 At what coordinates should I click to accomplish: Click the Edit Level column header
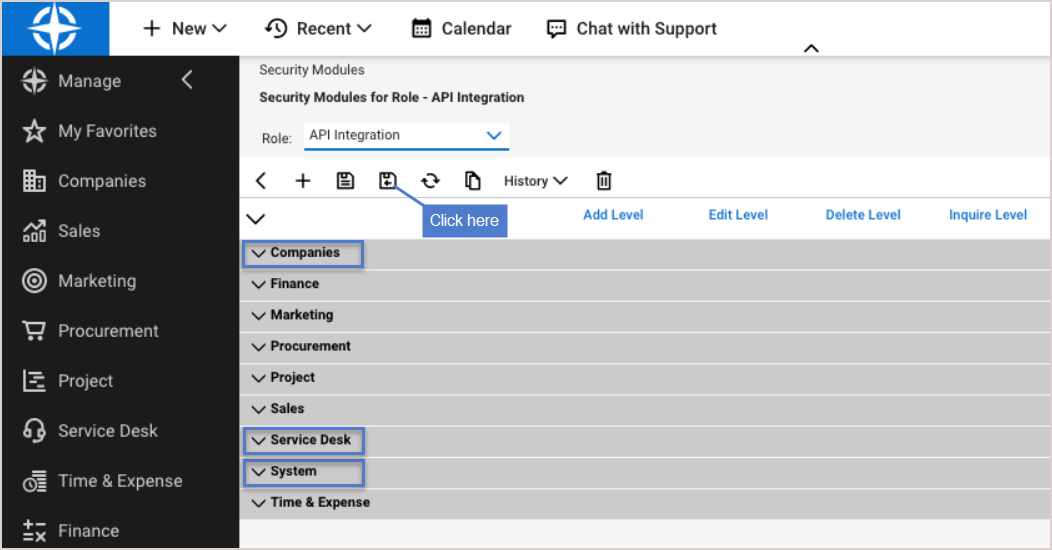point(738,215)
